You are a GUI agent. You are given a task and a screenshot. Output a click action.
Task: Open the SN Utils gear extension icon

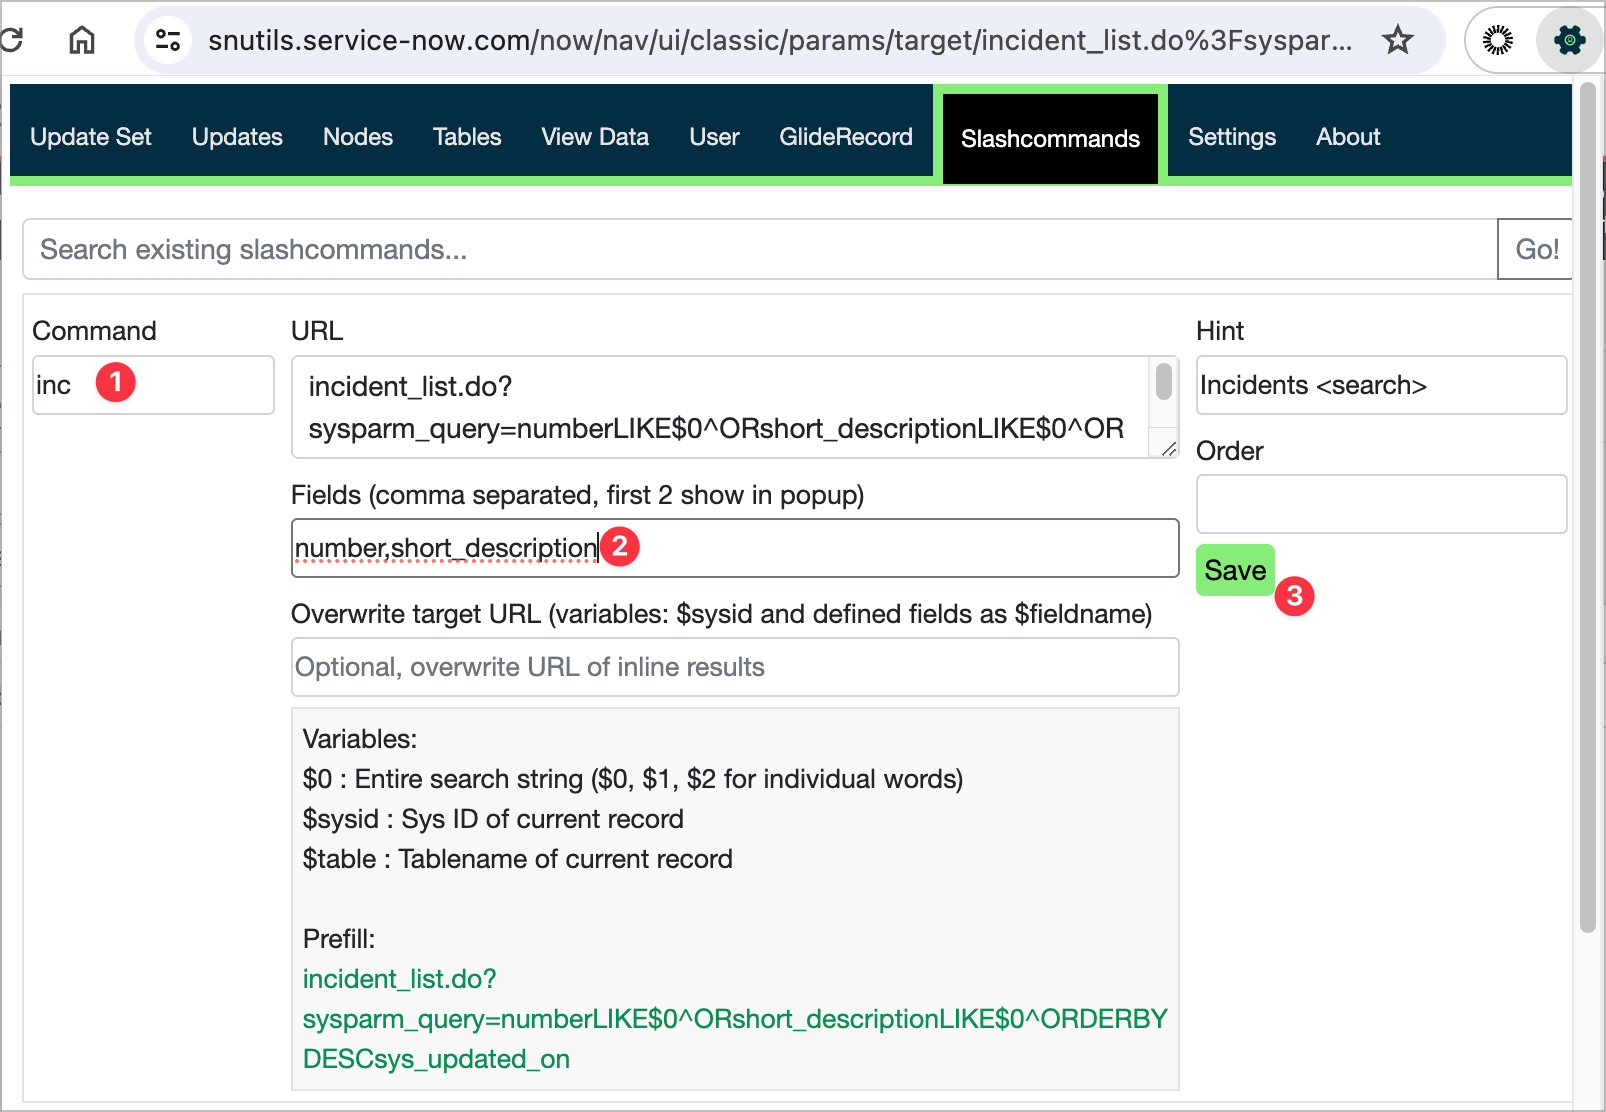tap(1568, 40)
